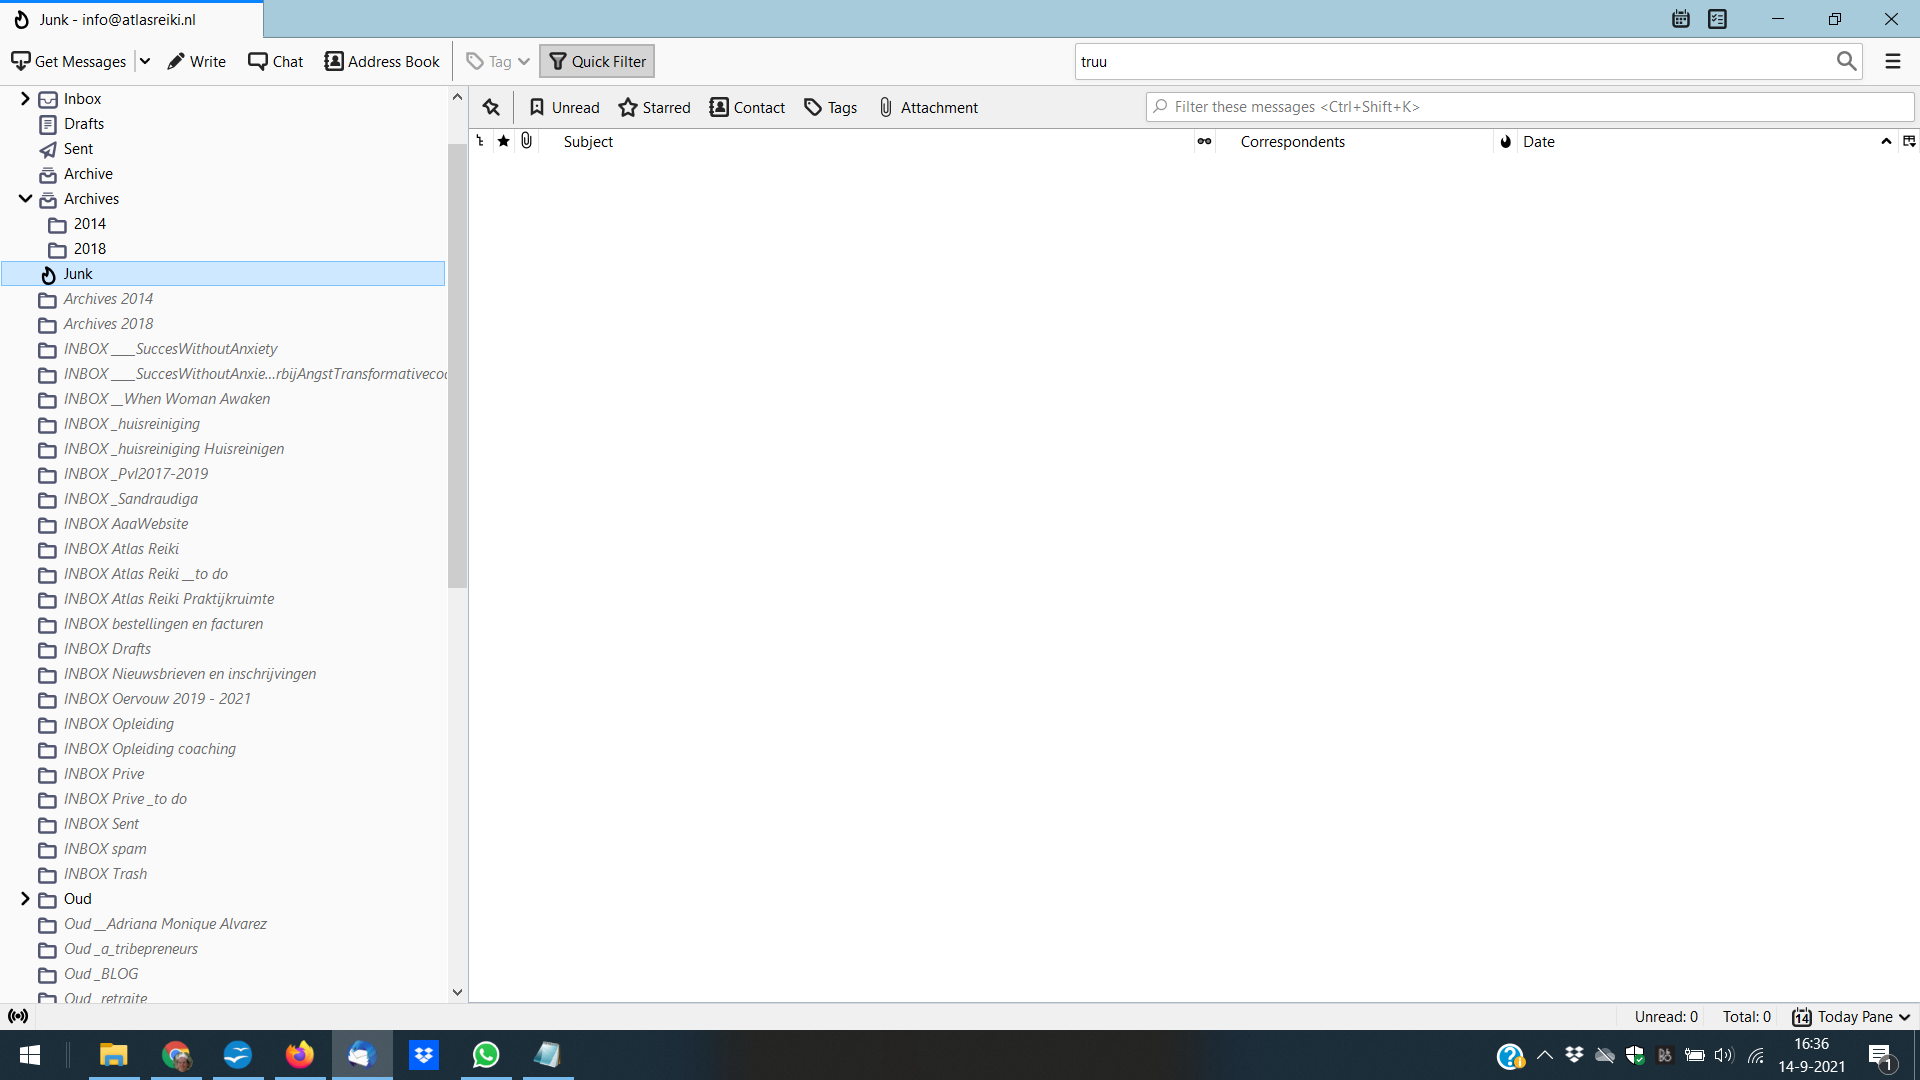Expand the Inbox folder tree
The image size is (1920, 1080).
(25, 98)
